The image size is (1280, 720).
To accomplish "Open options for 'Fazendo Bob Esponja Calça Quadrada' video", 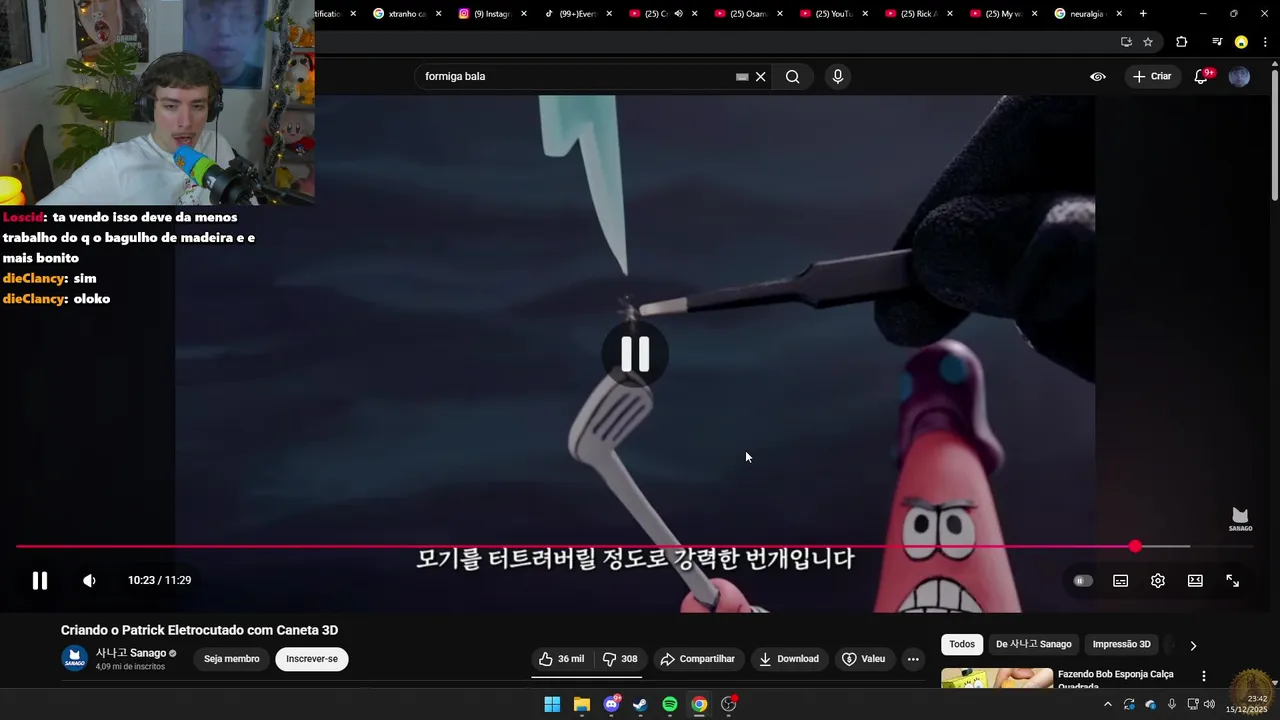I will [1204, 677].
